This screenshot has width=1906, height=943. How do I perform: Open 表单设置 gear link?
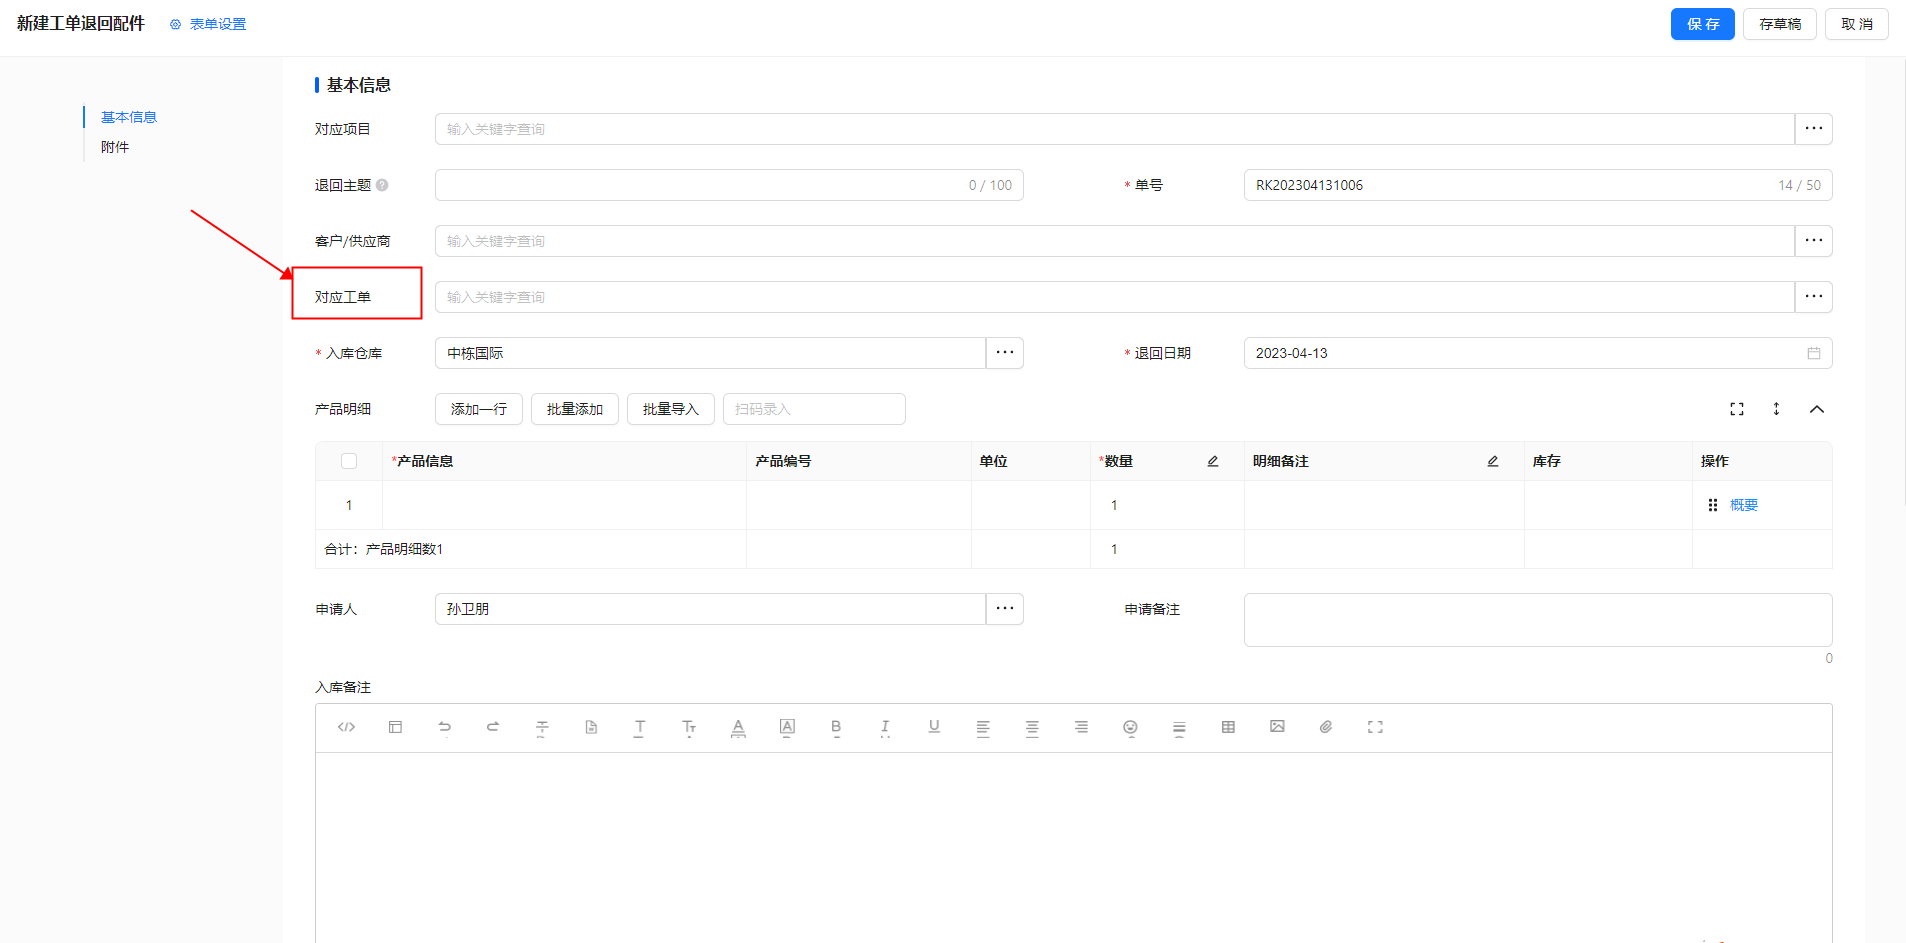(208, 24)
